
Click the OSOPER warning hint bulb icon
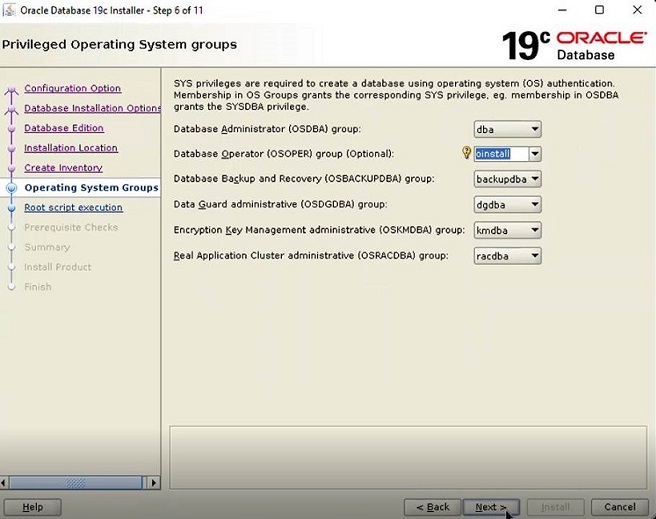[x=466, y=153]
